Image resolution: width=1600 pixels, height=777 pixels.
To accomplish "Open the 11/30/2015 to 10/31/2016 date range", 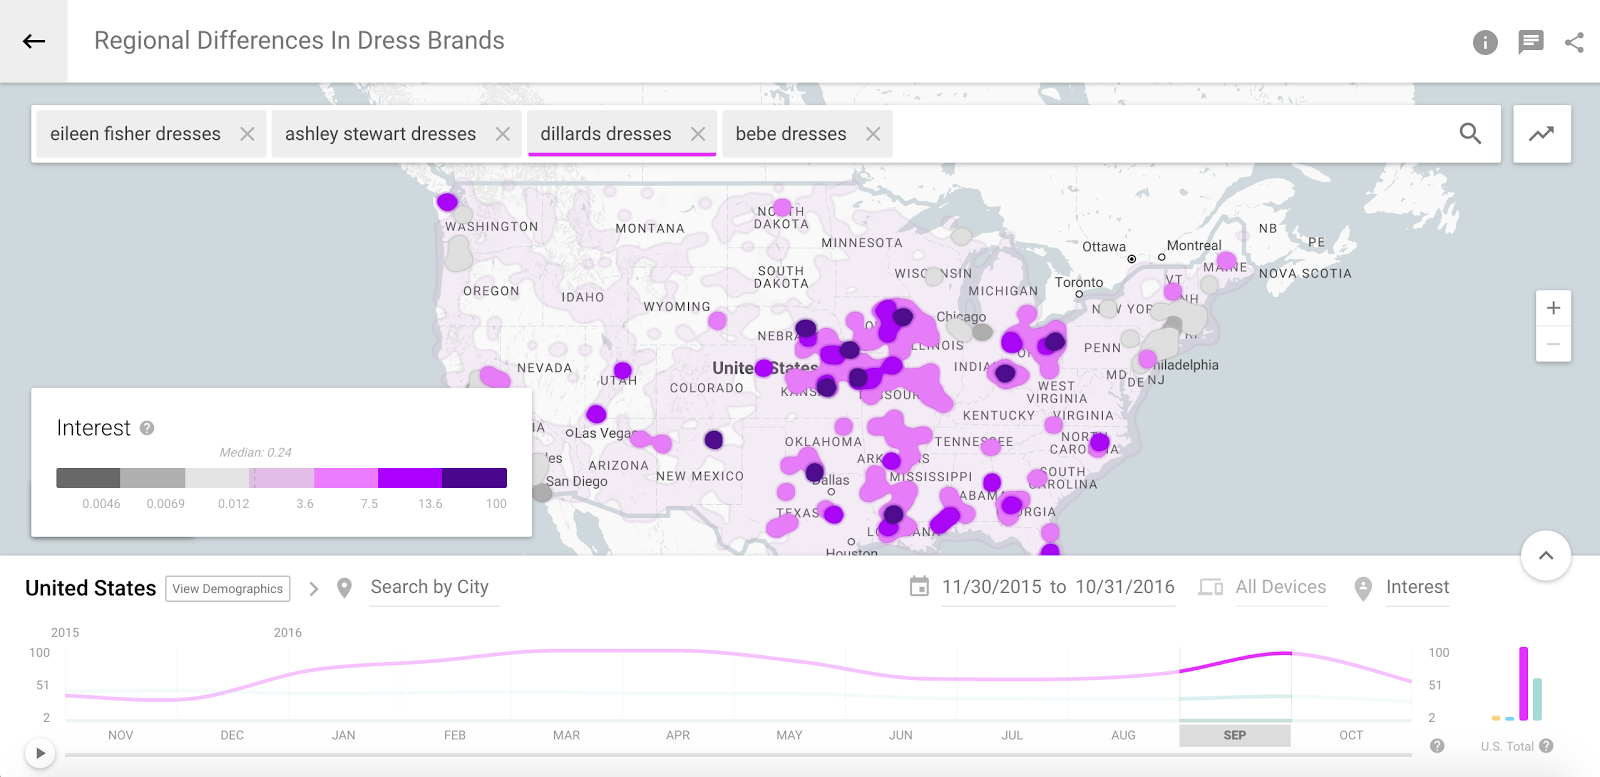I will point(1058,587).
